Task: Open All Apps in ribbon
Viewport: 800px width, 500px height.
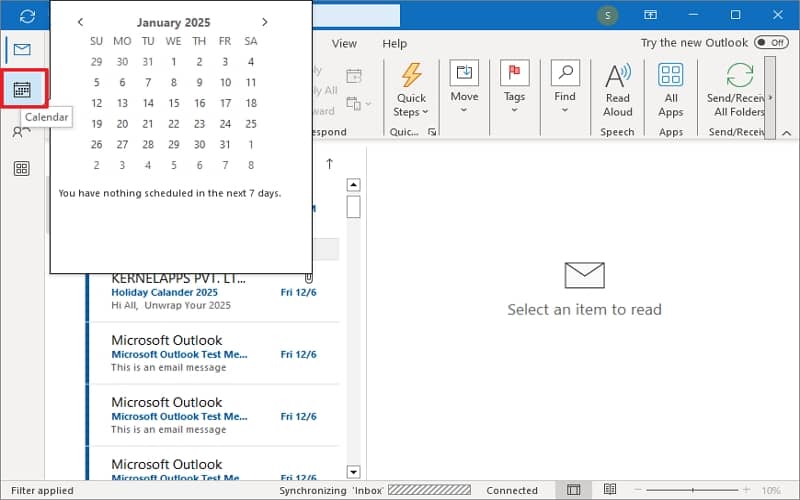Action: (x=670, y=90)
